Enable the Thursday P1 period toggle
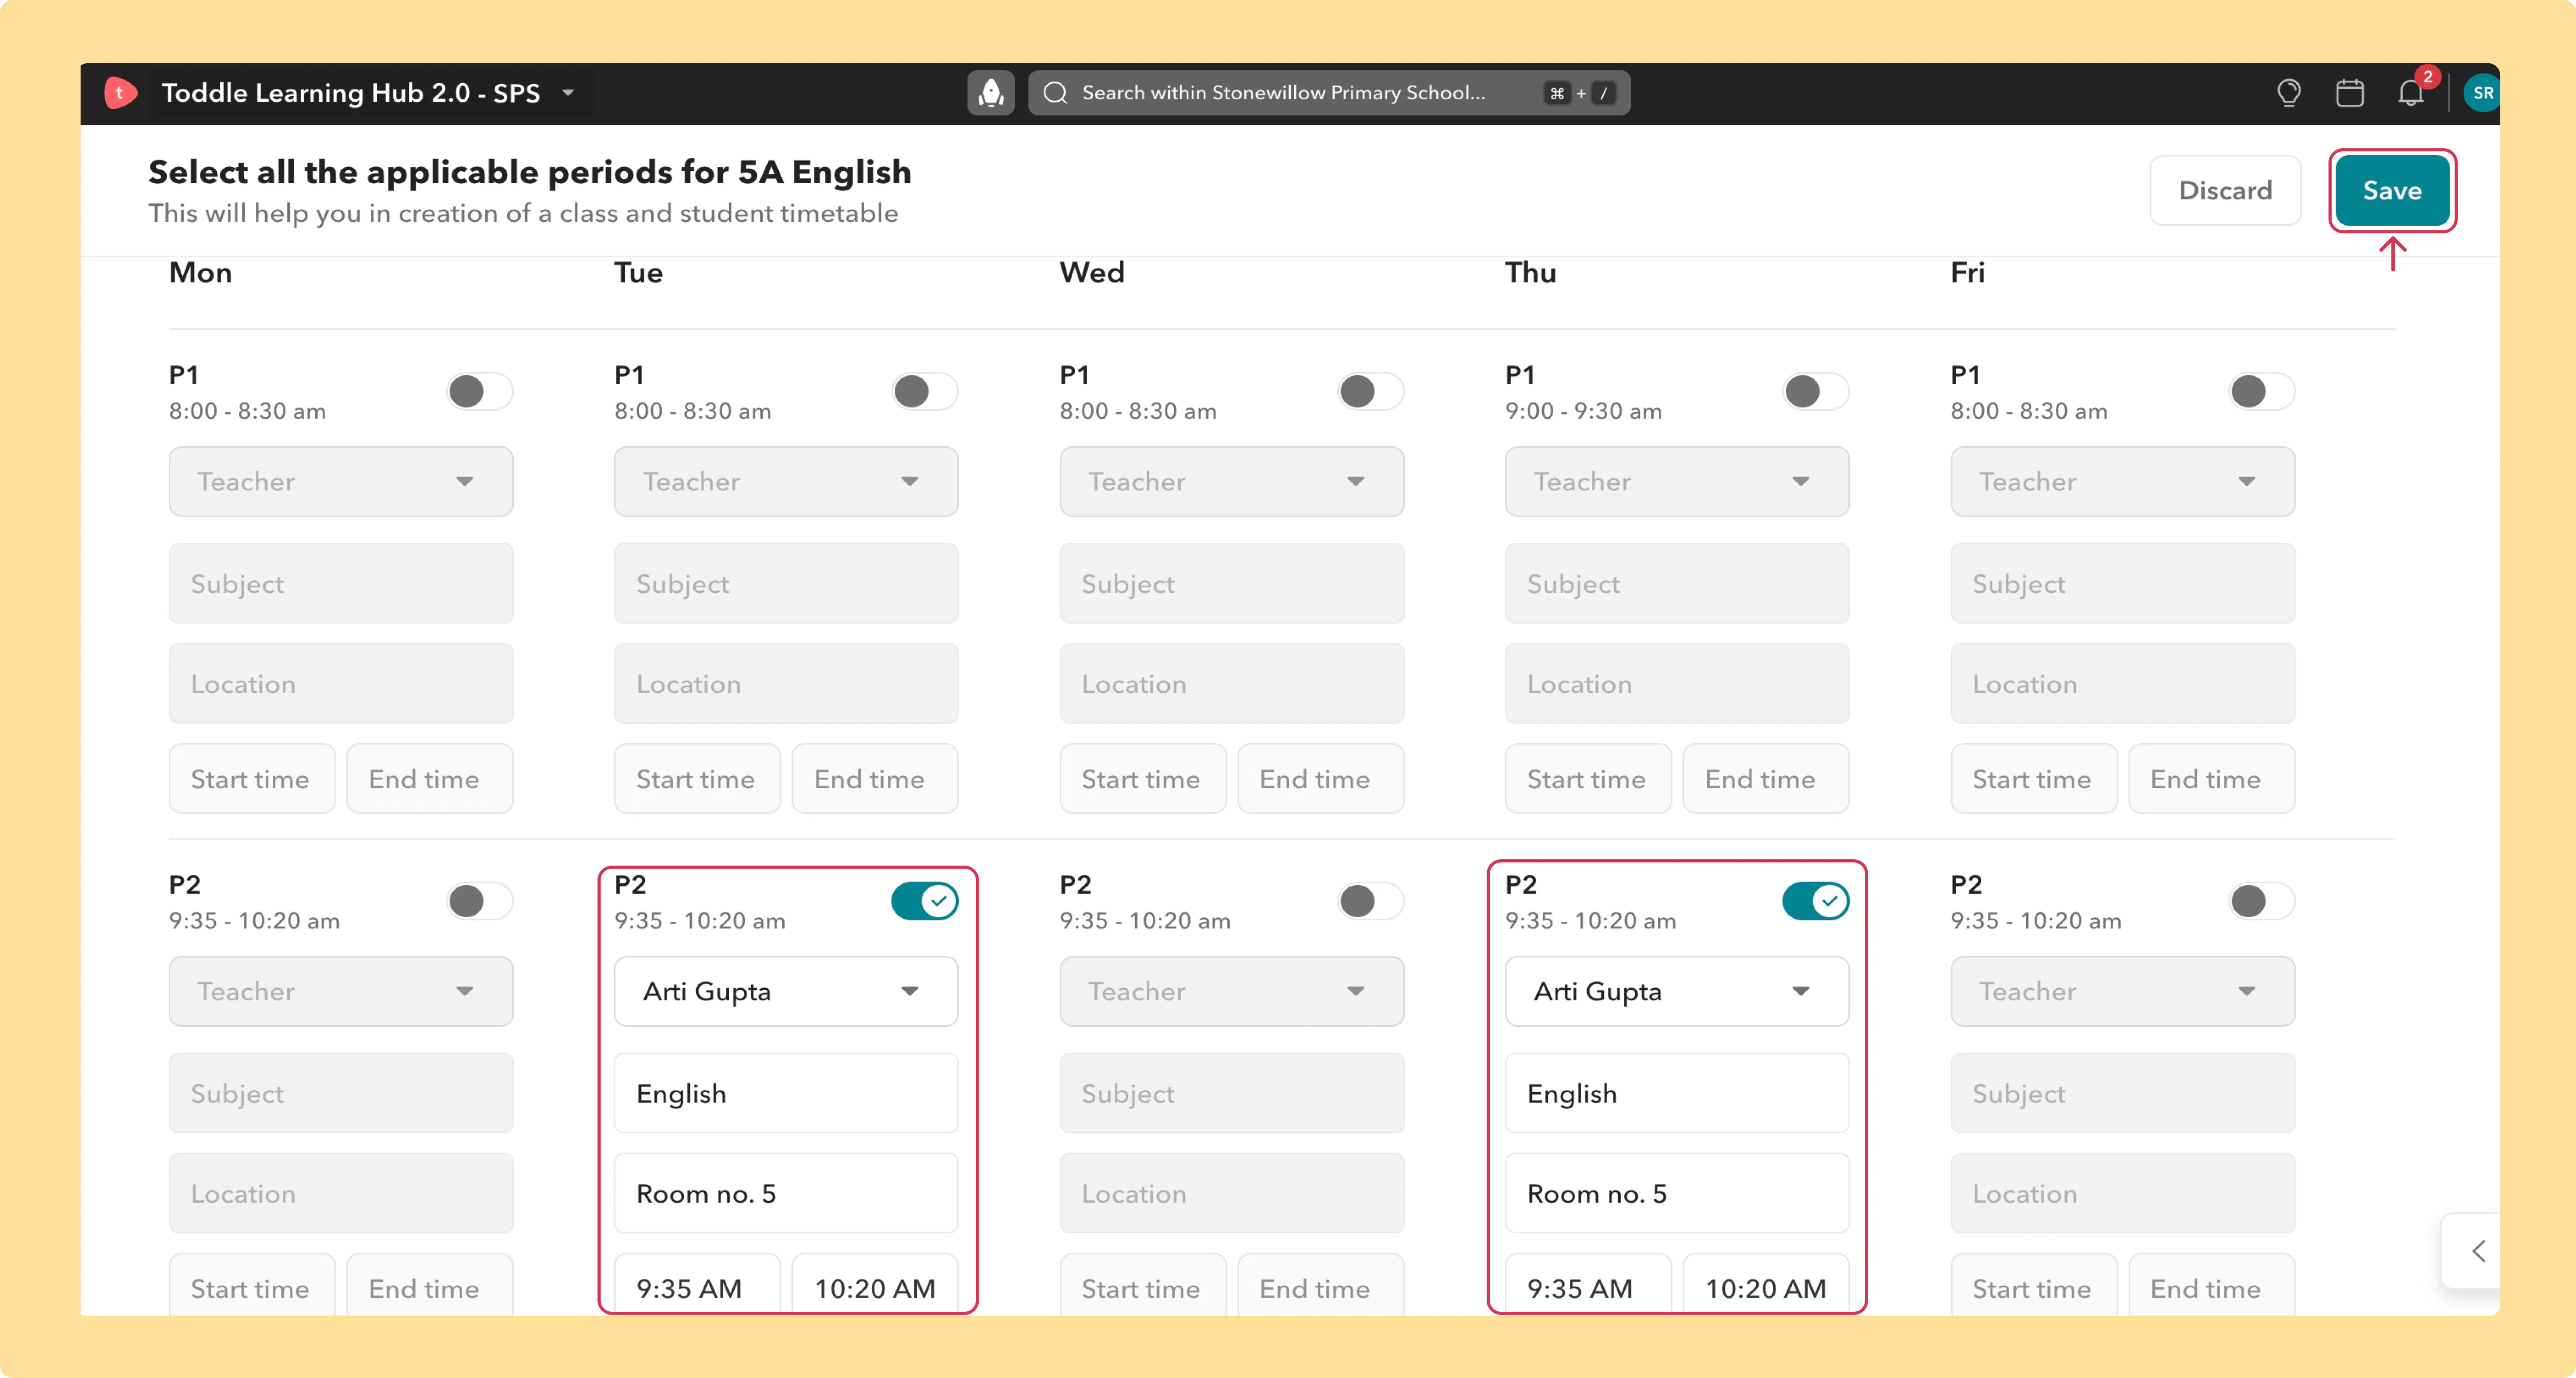2576x1378 pixels. coord(1816,391)
